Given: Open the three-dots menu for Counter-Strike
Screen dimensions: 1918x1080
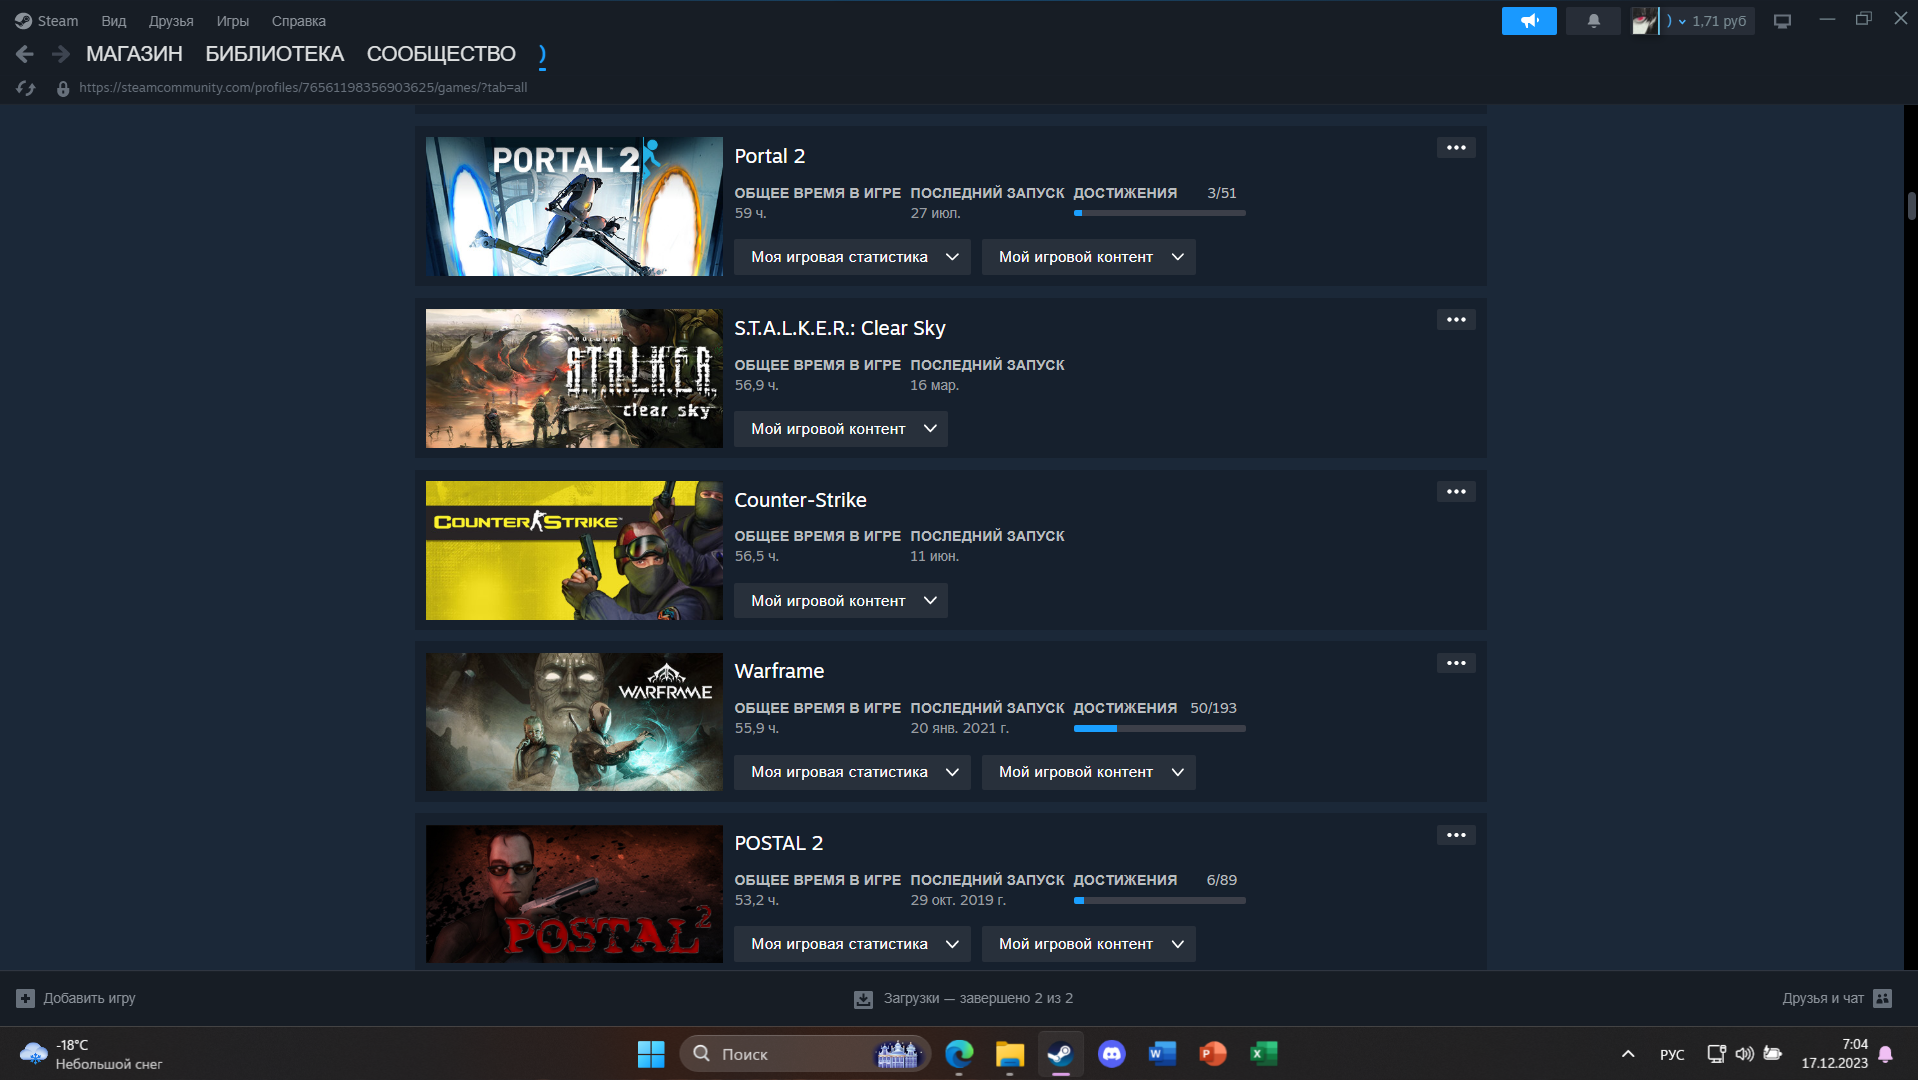Looking at the screenshot, I should tap(1456, 492).
